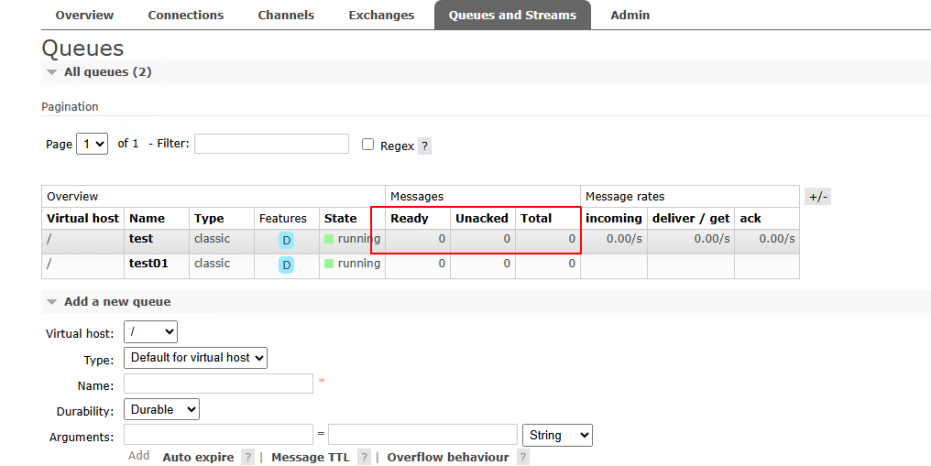
Task: Open the Overview tab
Action: pyautogui.click(x=84, y=15)
